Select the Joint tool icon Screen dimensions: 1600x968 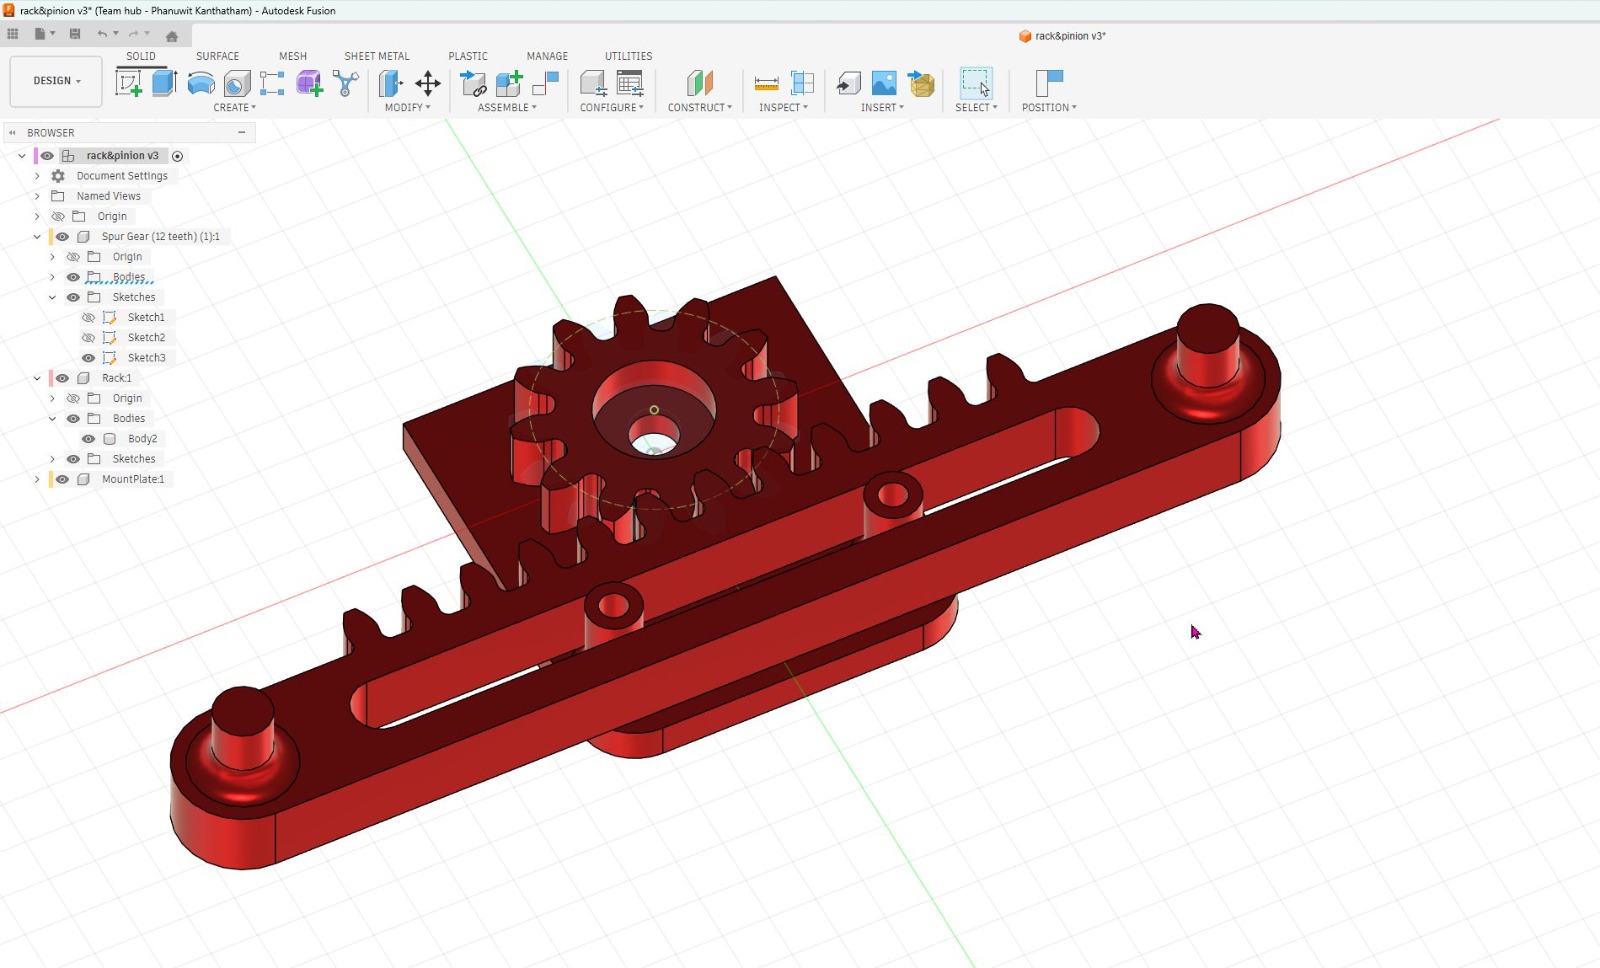(545, 83)
